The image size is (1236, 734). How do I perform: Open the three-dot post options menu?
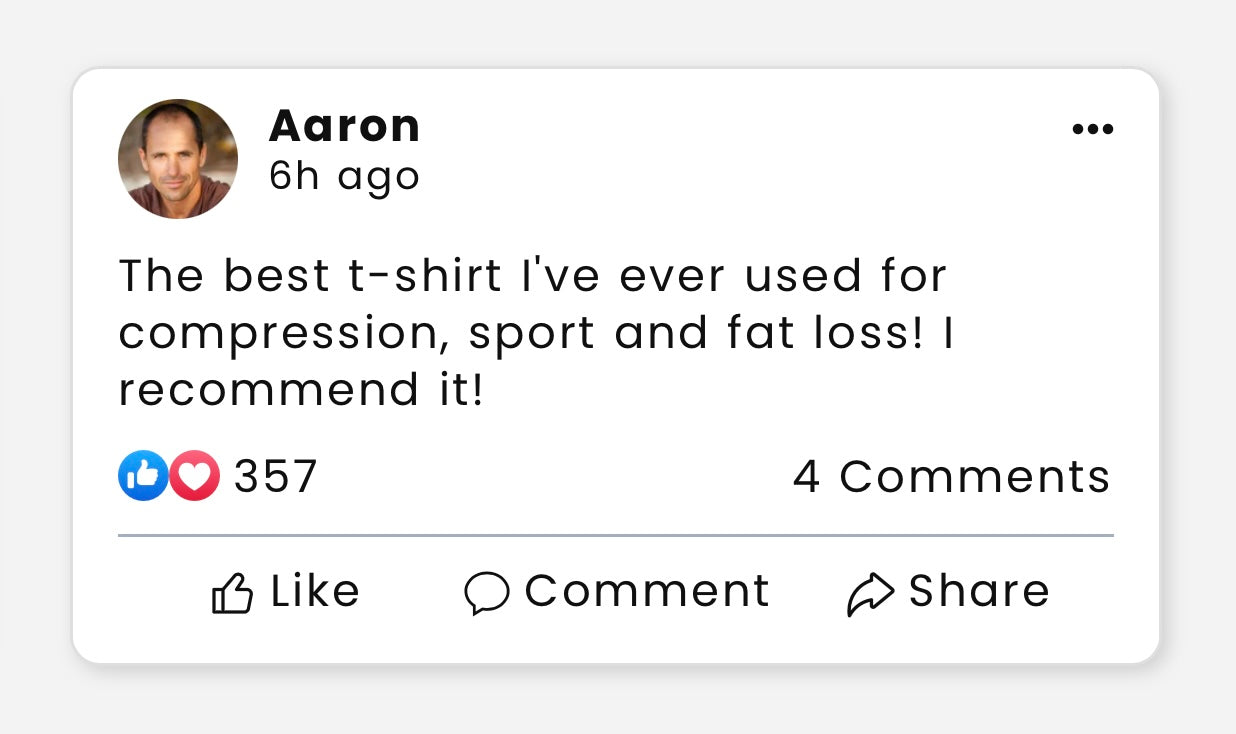coord(1092,130)
